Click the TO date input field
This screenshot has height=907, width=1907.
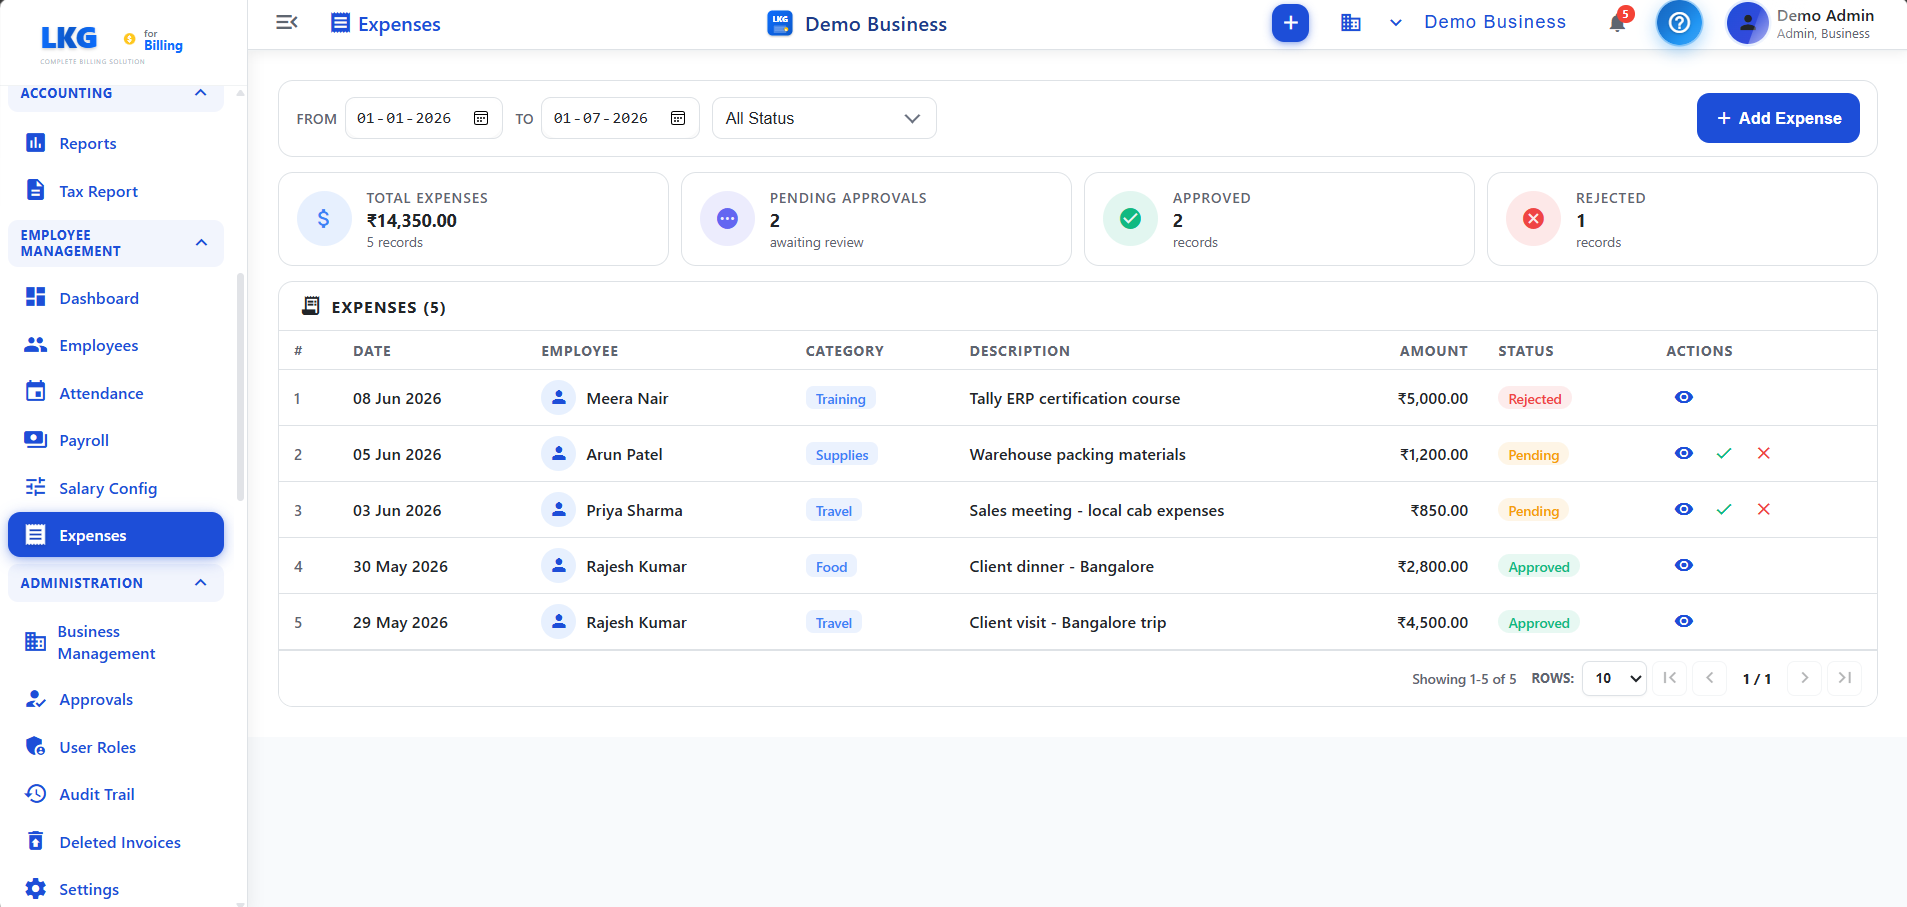click(620, 118)
